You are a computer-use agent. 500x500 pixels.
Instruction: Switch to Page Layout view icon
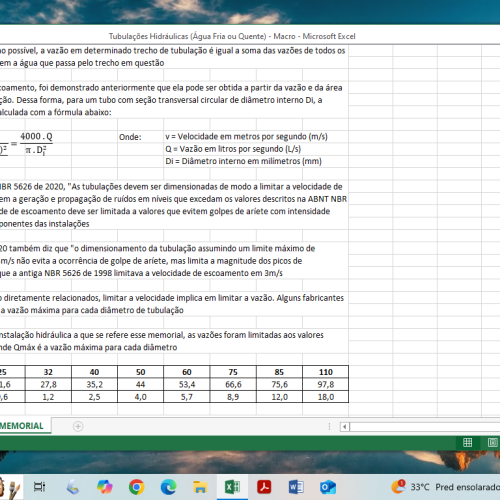point(493,442)
